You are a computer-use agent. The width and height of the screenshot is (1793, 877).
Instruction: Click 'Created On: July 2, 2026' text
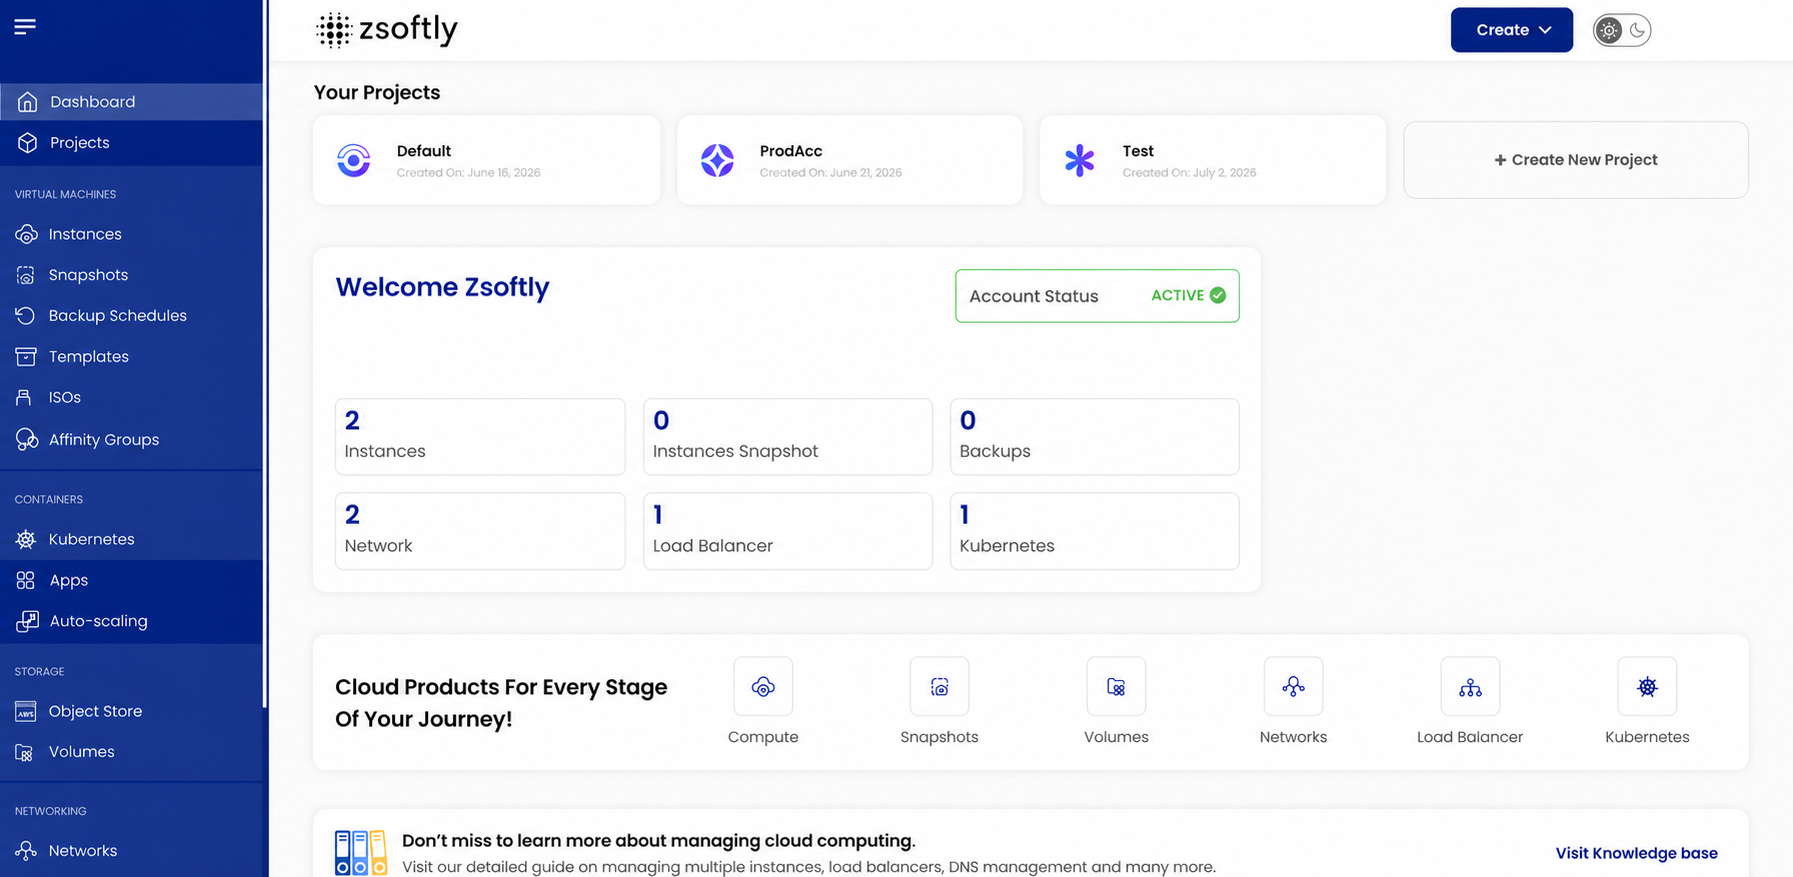[x=1189, y=173]
